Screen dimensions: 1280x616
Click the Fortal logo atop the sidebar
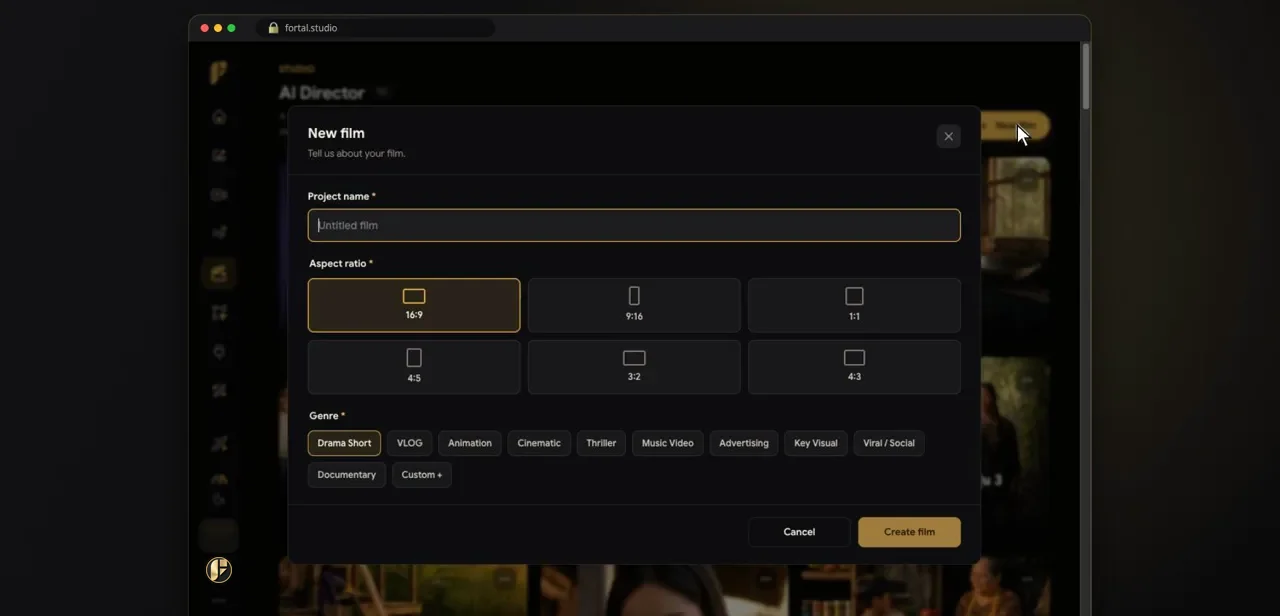click(x=218, y=72)
